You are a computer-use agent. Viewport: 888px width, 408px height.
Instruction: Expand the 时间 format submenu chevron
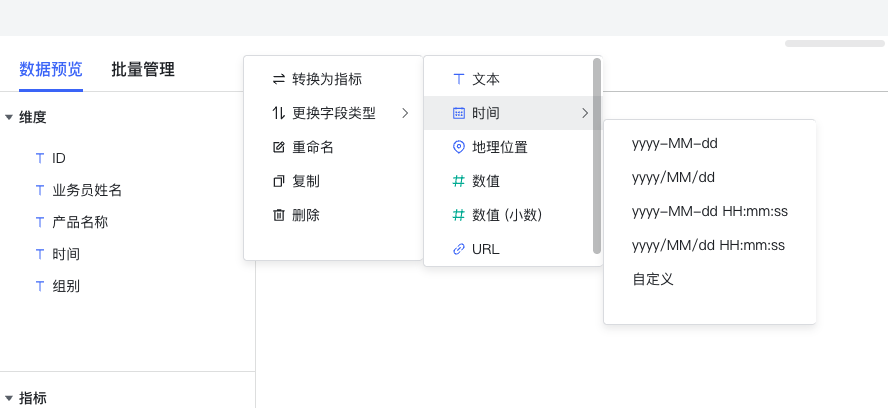click(585, 113)
